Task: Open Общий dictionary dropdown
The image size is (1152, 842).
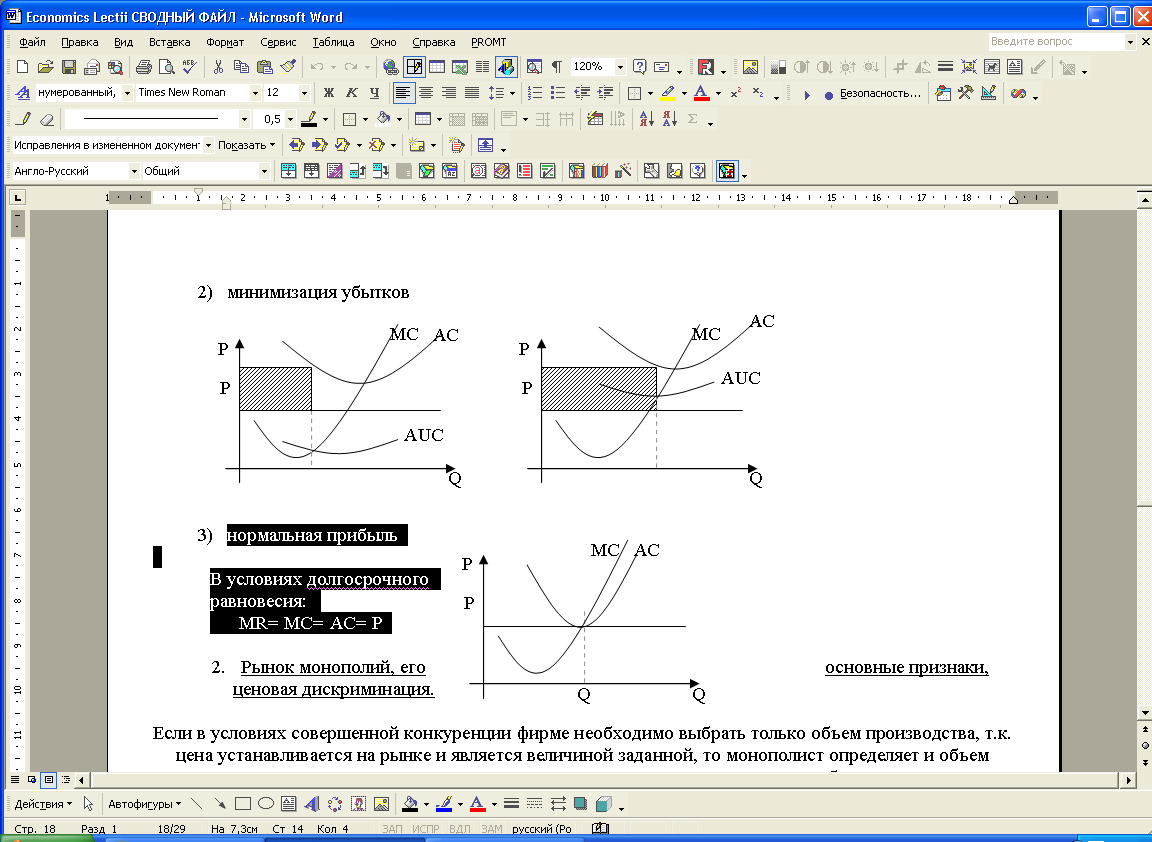Action: click(x=264, y=171)
